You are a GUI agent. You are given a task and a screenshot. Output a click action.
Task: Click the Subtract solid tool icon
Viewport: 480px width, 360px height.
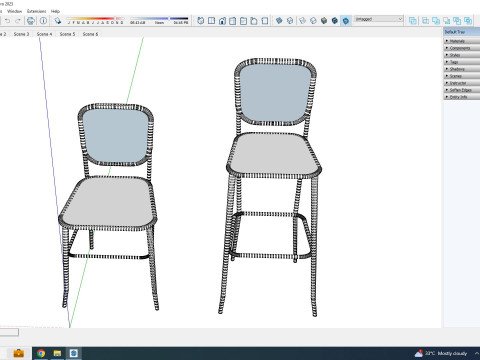click(446, 21)
